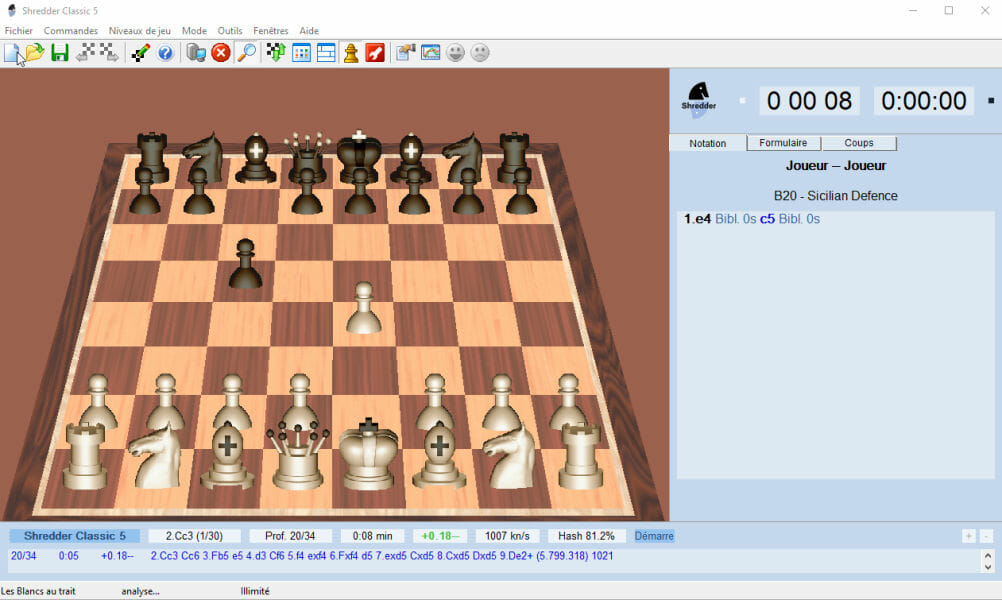Click the minus button in engine panel
Screen dimensions: 1002x600
coord(986,536)
